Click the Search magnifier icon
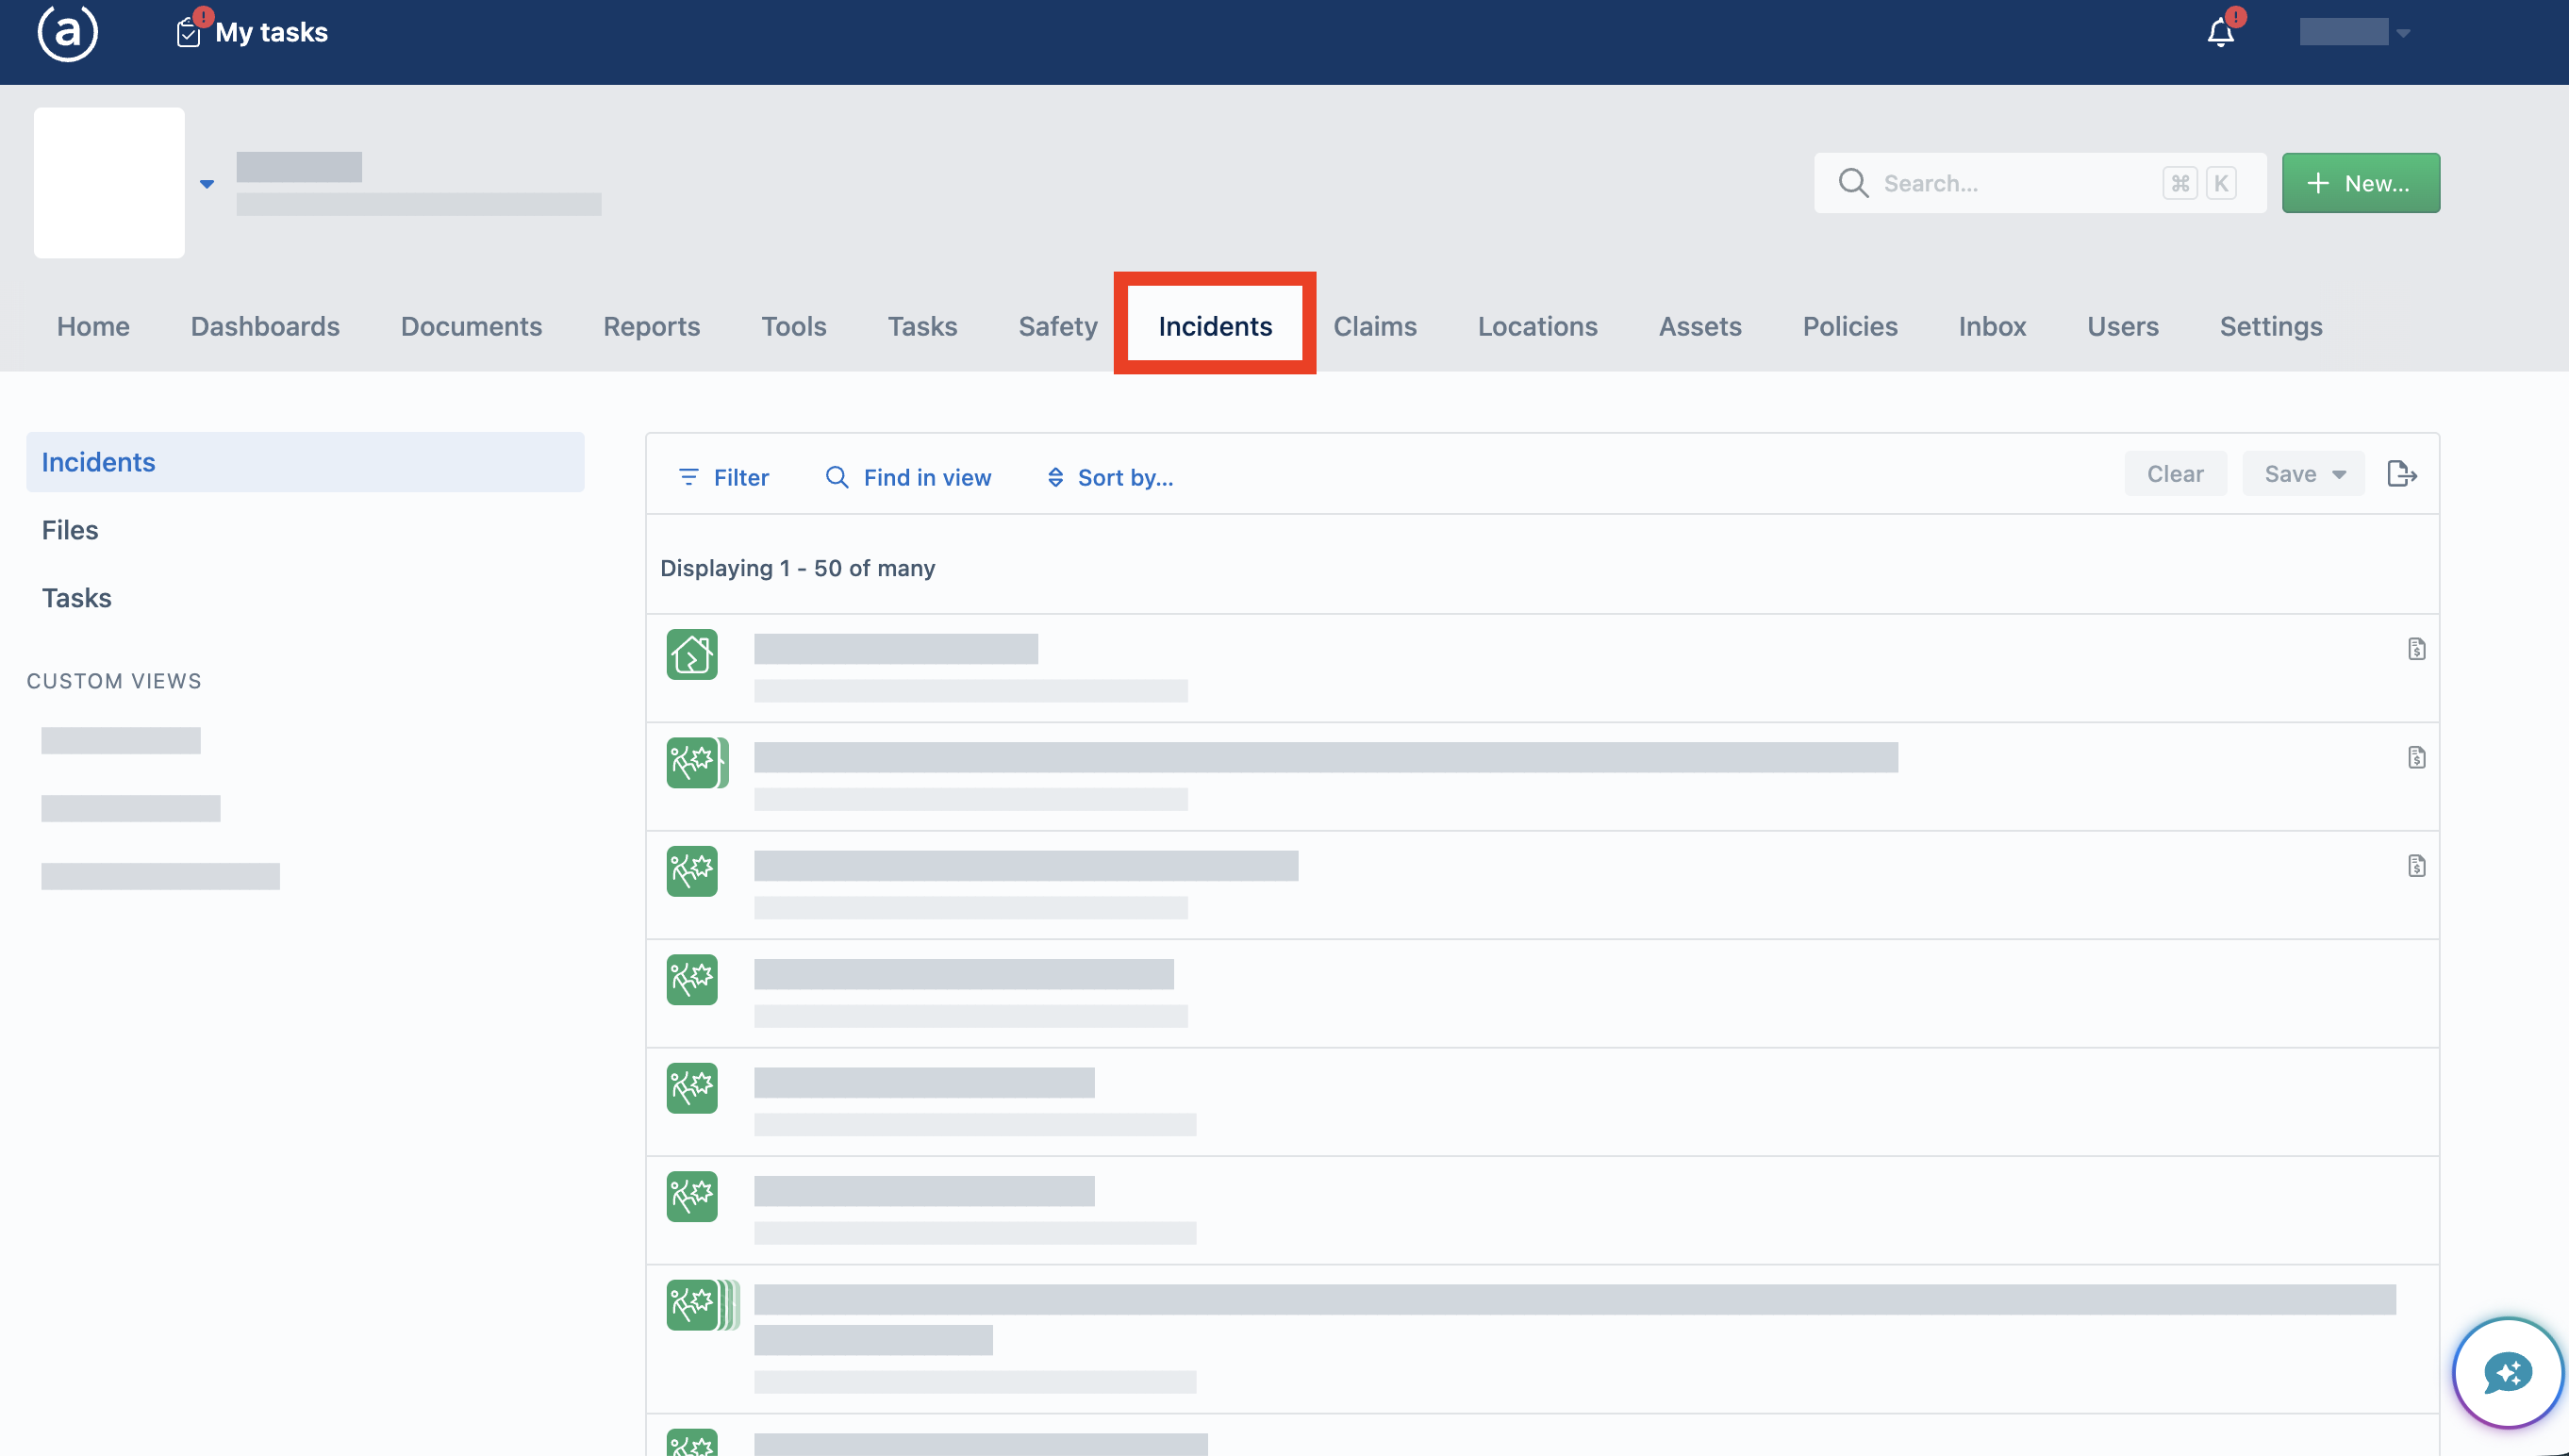The height and width of the screenshot is (1456, 2569). point(1853,183)
